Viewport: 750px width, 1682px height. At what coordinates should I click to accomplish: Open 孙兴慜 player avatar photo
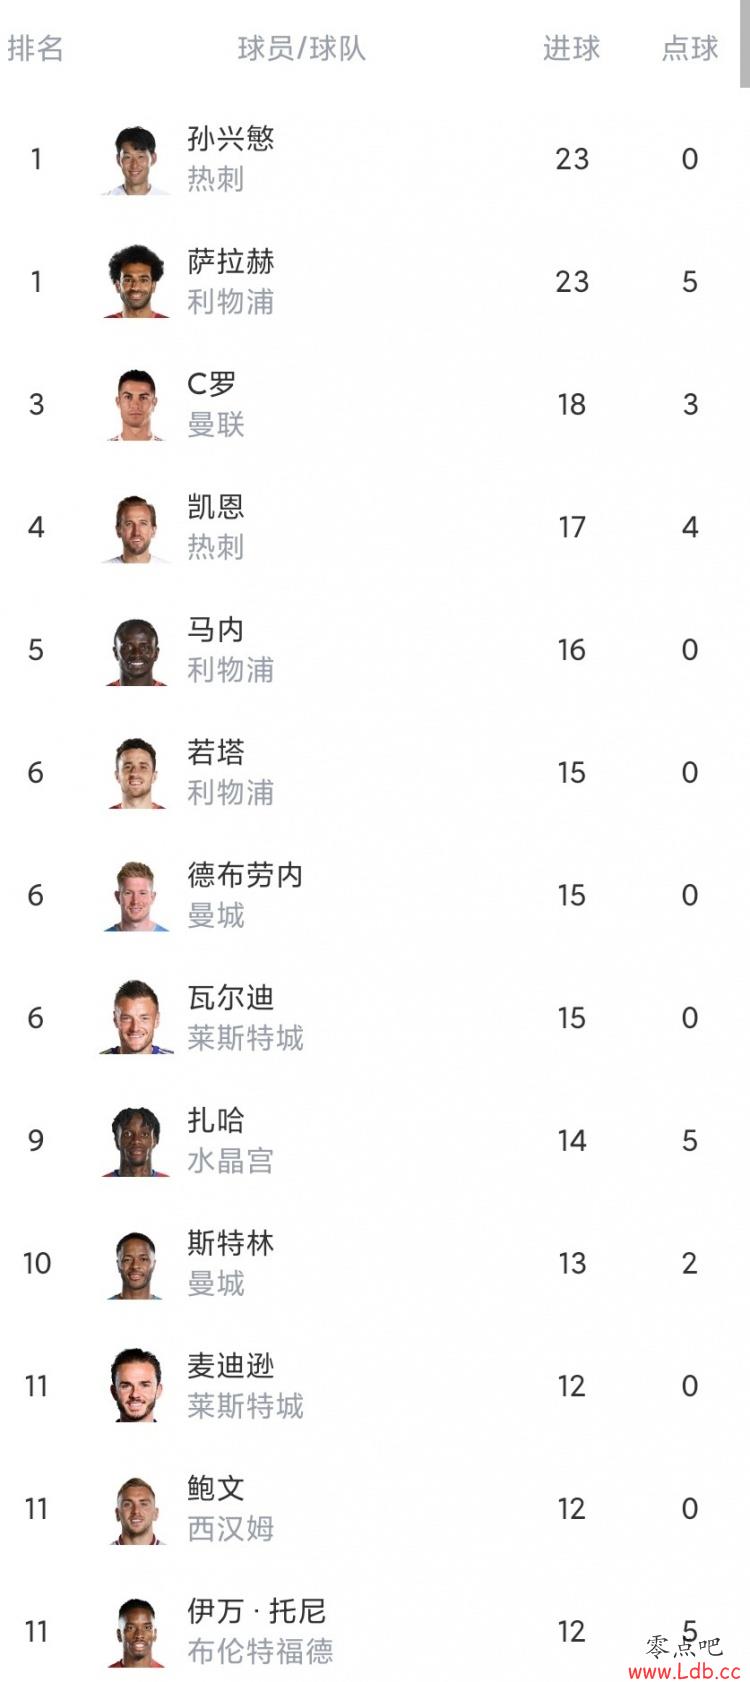(136, 160)
